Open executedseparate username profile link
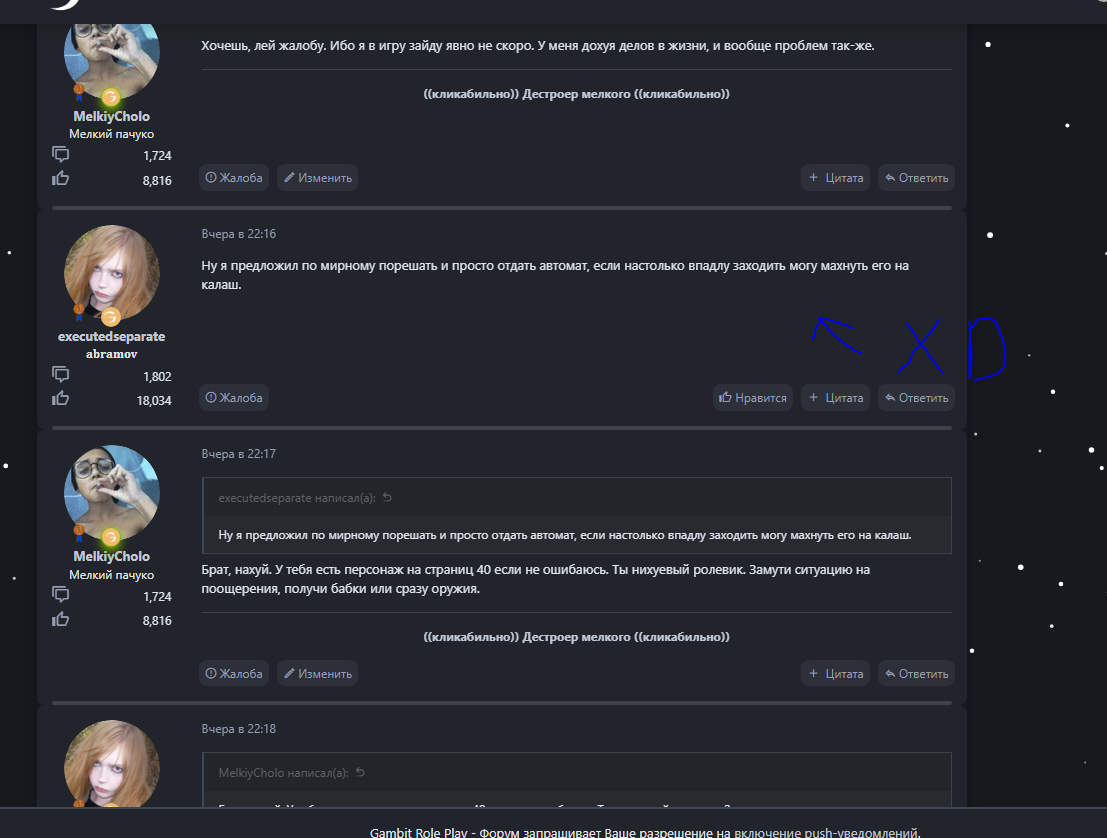Image resolution: width=1107 pixels, height=838 pixels. point(112,337)
